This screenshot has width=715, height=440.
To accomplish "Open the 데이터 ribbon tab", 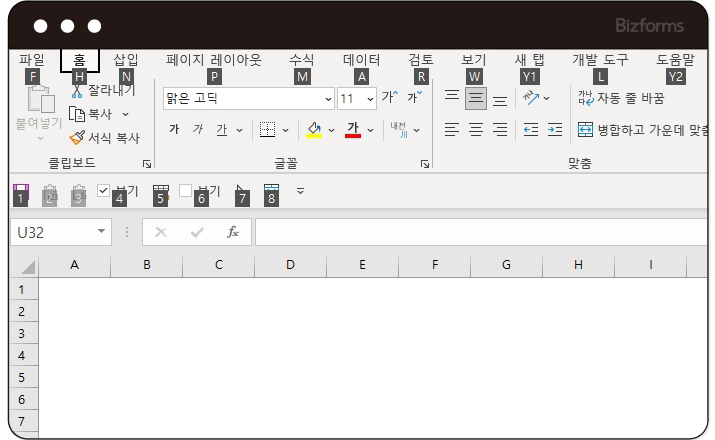I will (361, 60).
